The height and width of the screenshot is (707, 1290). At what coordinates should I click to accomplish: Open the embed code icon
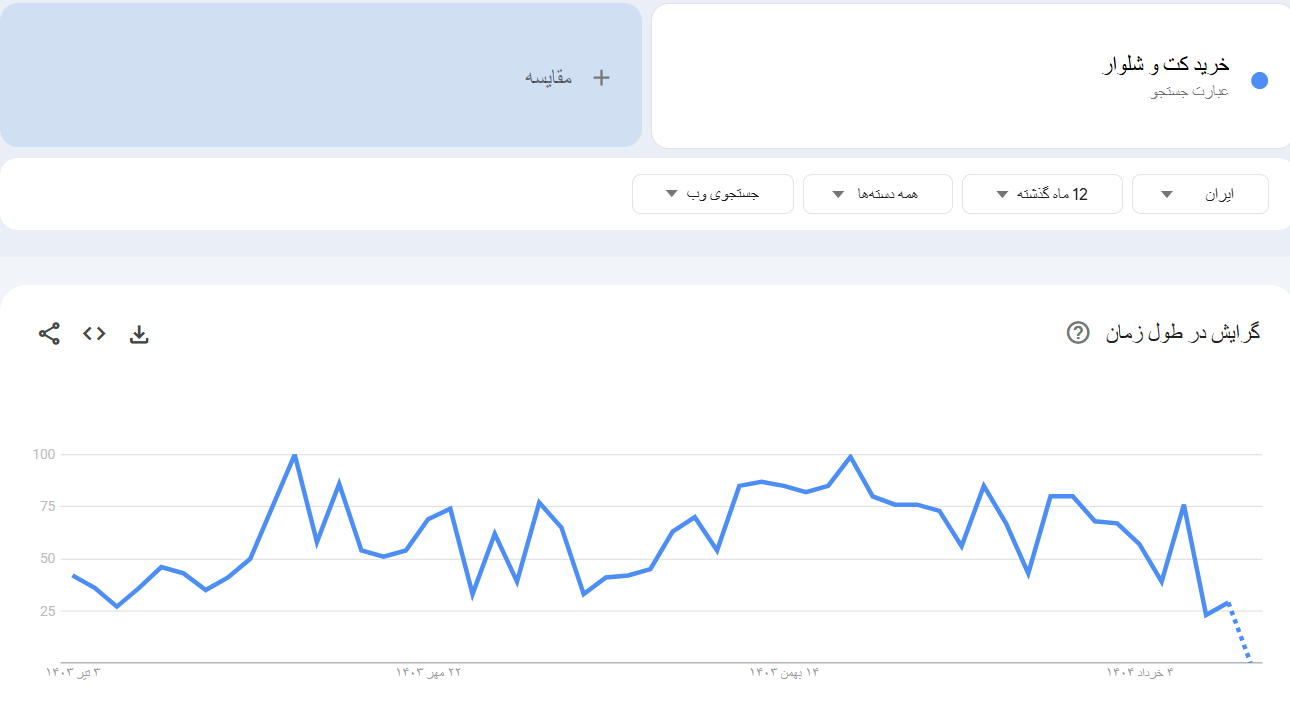pos(94,334)
